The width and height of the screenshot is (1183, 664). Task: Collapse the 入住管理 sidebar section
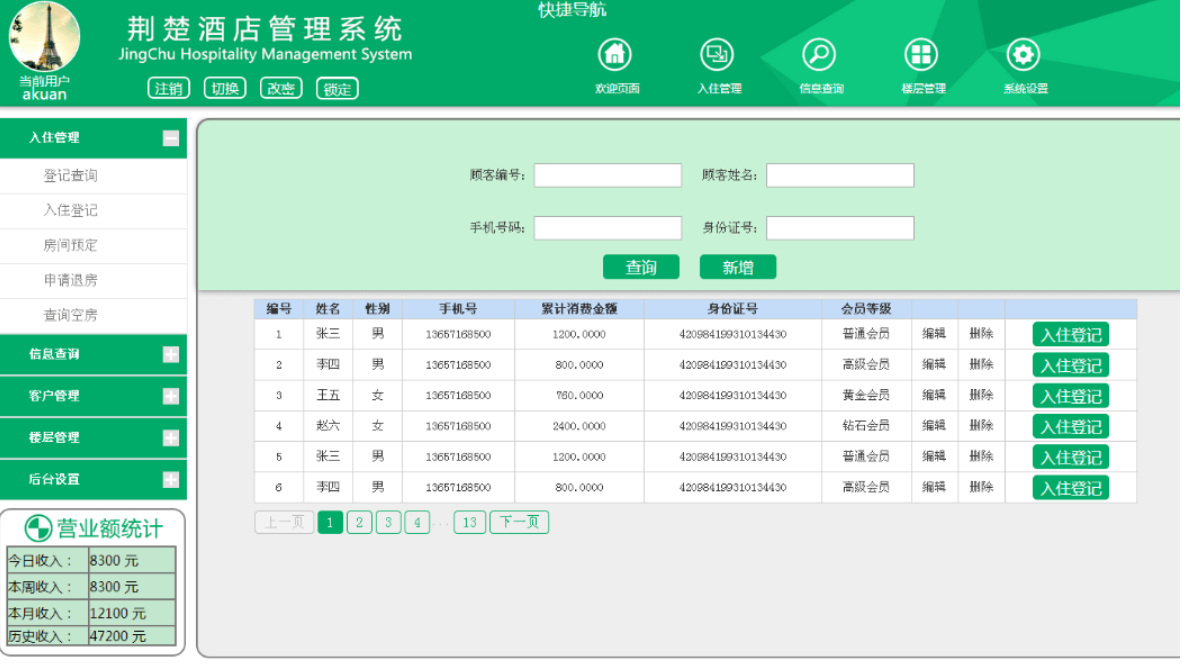click(171, 139)
